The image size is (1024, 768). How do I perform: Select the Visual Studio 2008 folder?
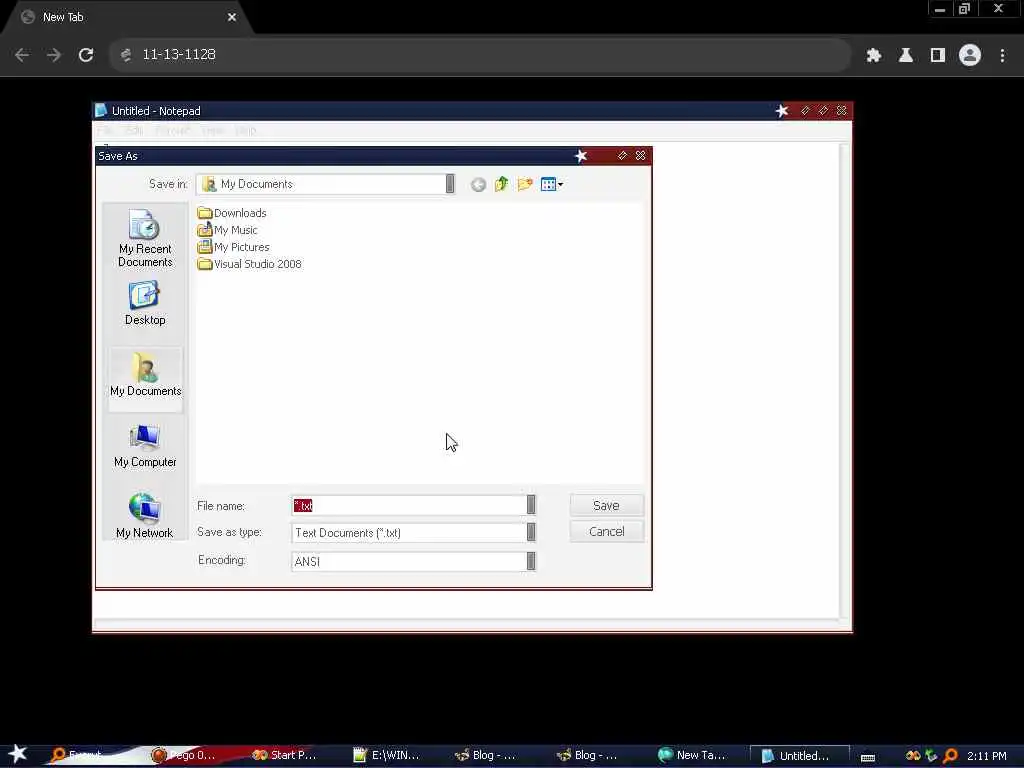pyautogui.click(x=249, y=264)
